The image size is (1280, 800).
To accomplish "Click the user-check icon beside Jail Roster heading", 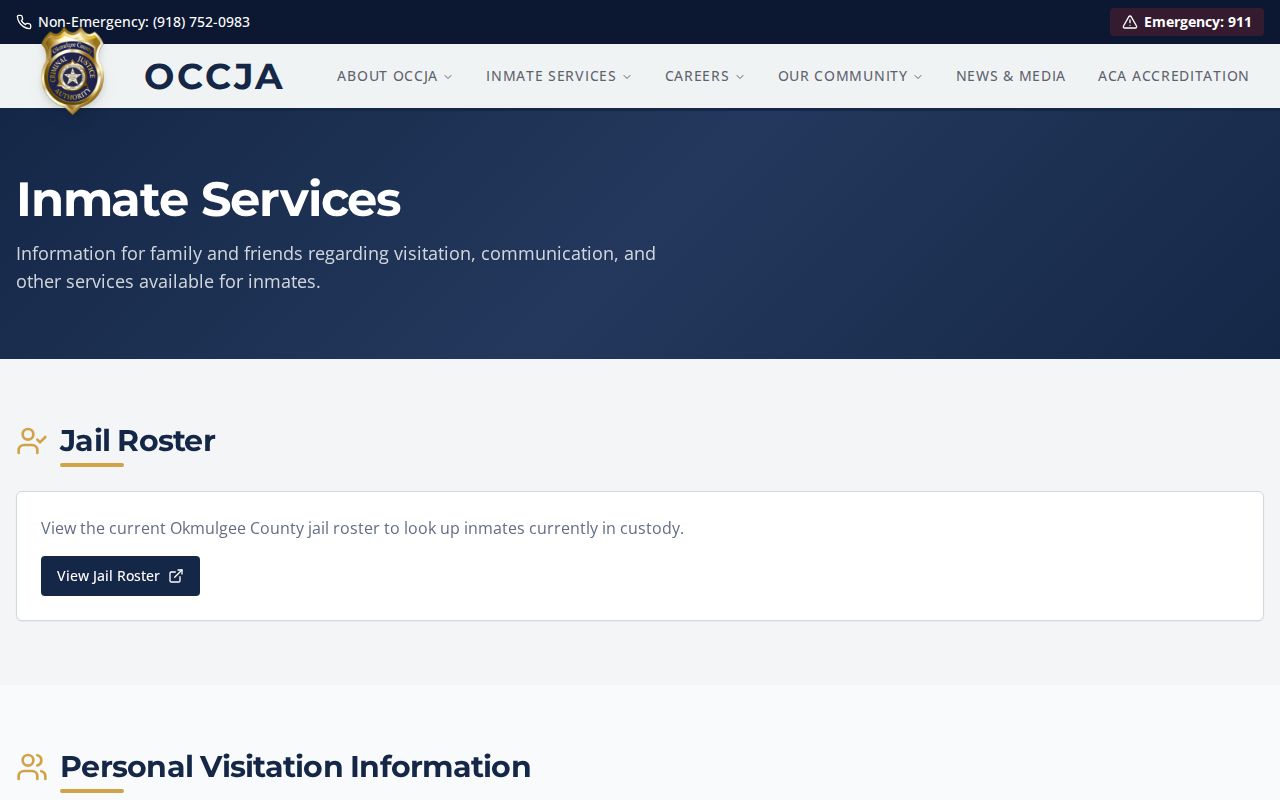I will click(x=32, y=441).
